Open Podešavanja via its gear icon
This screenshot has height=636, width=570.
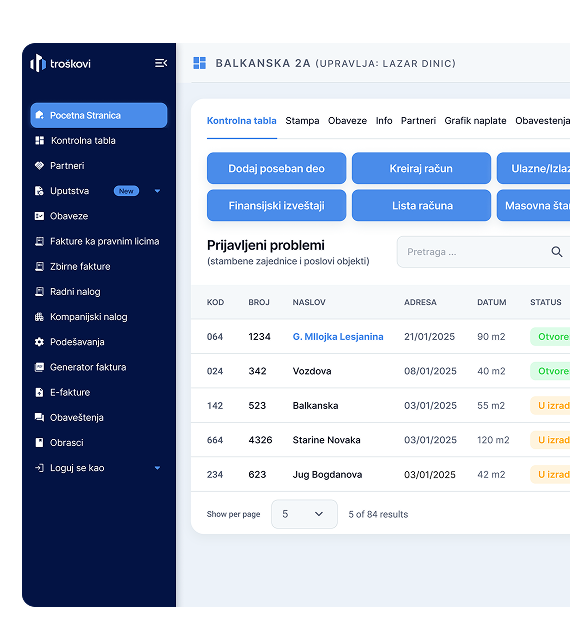39,342
